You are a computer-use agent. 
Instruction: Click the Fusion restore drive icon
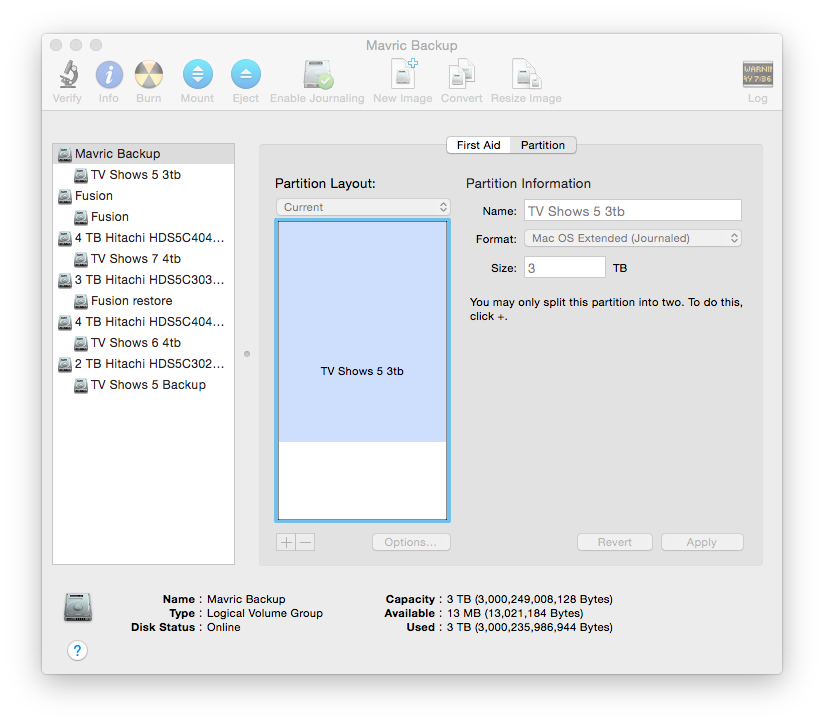(80, 301)
